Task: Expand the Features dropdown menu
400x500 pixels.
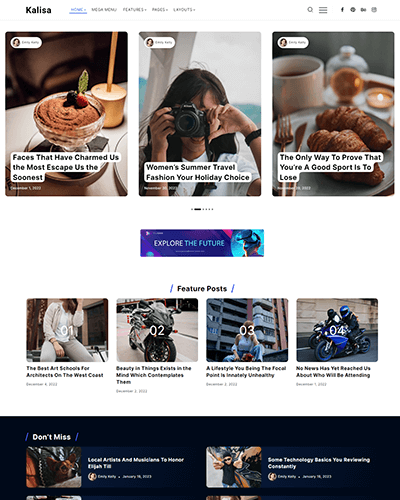Action: [135, 10]
